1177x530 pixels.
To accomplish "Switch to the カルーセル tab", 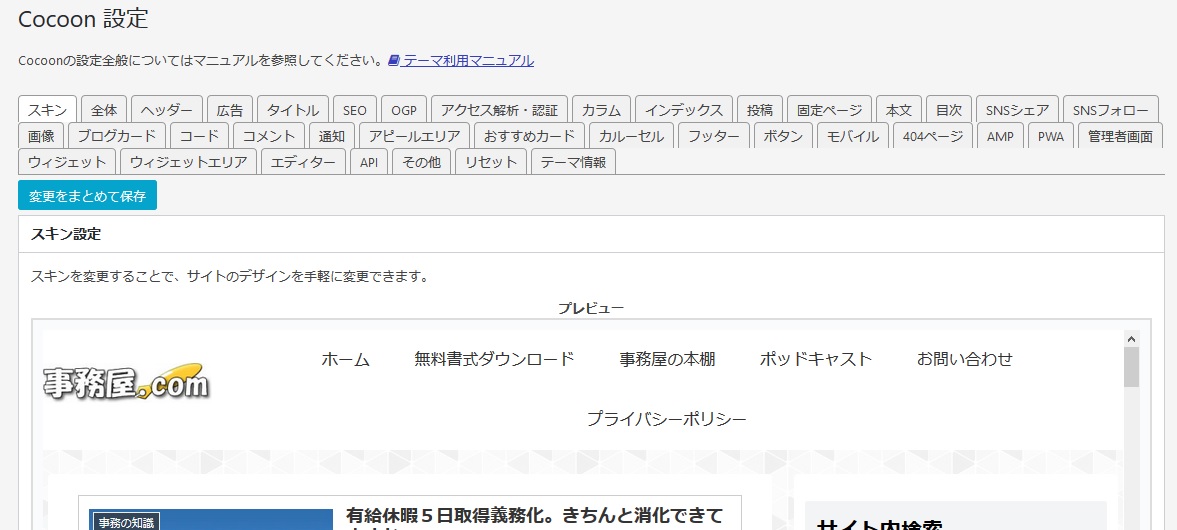I will point(631,136).
